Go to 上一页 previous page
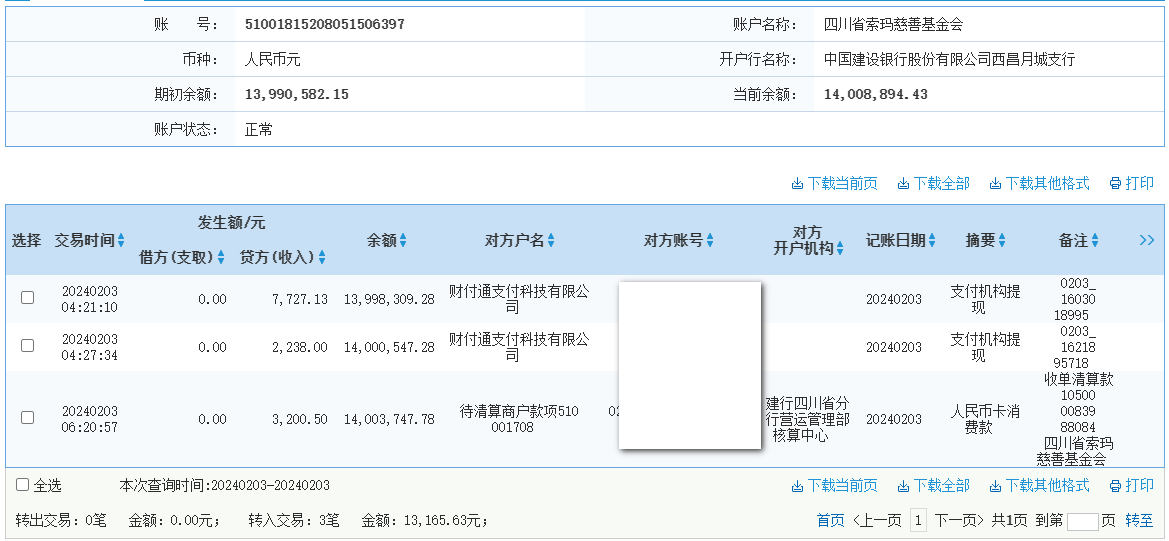This screenshot has width=1169, height=541. [x=877, y=520]
